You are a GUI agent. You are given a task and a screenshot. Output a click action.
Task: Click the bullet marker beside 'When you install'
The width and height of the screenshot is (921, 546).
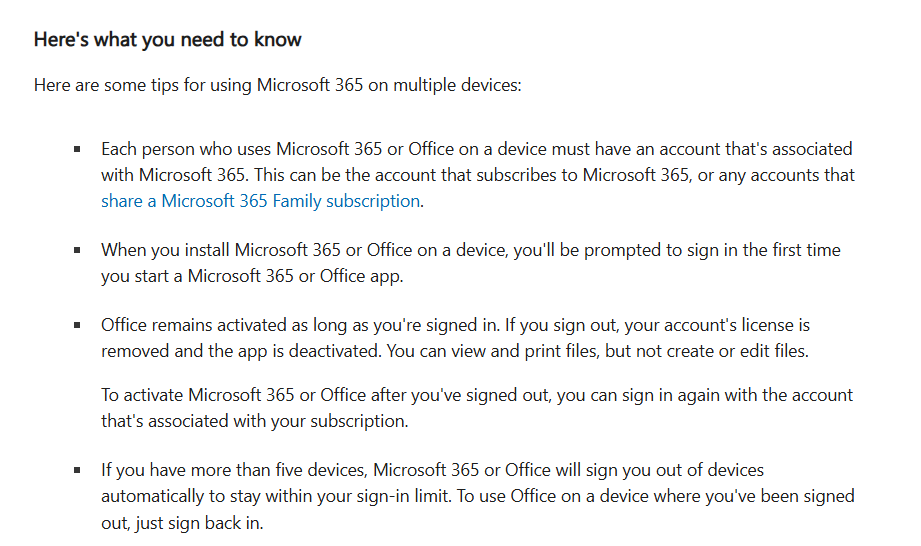[77, 250]
